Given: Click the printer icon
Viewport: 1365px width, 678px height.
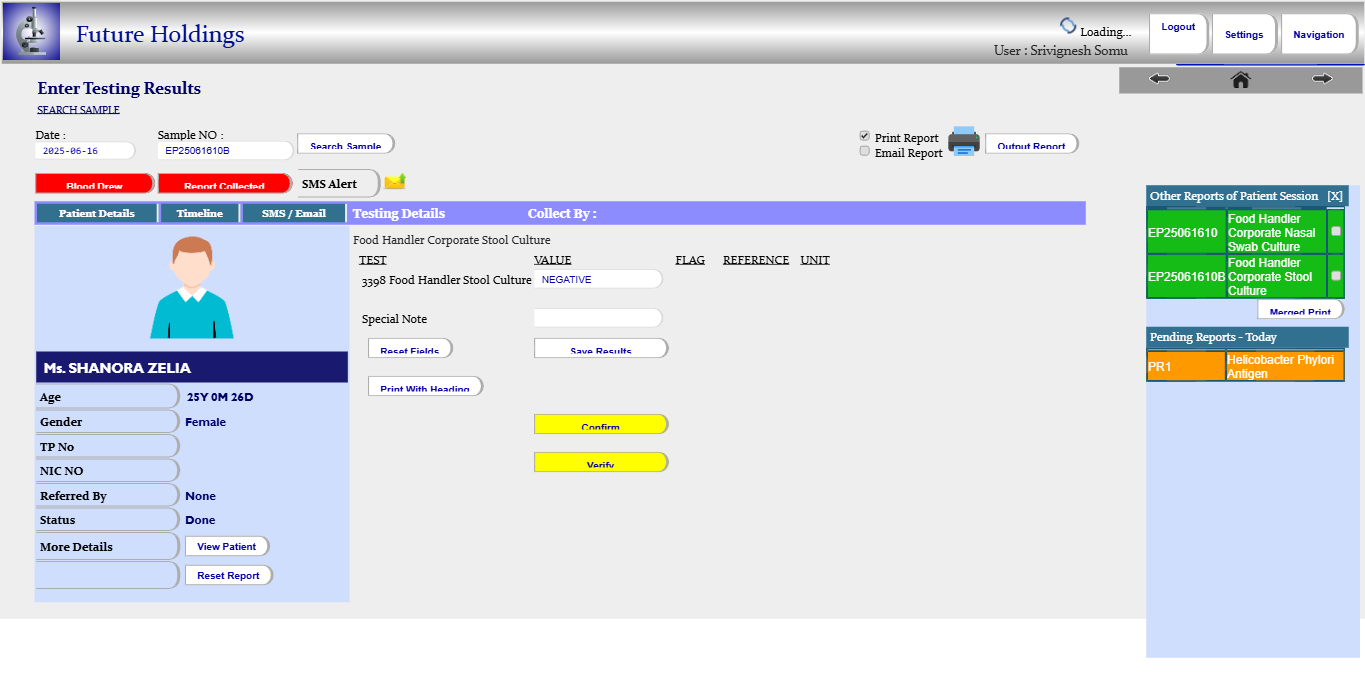Looking at the screenshot, I should click(963, 142).
